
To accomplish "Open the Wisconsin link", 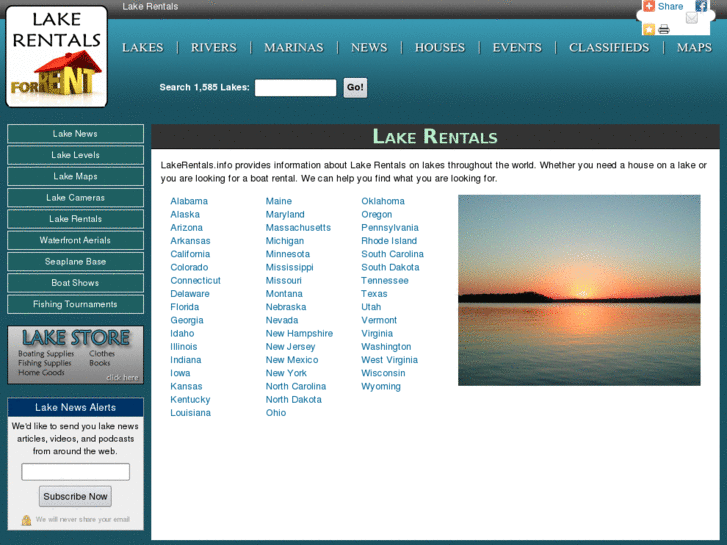I will click(383, 373).
